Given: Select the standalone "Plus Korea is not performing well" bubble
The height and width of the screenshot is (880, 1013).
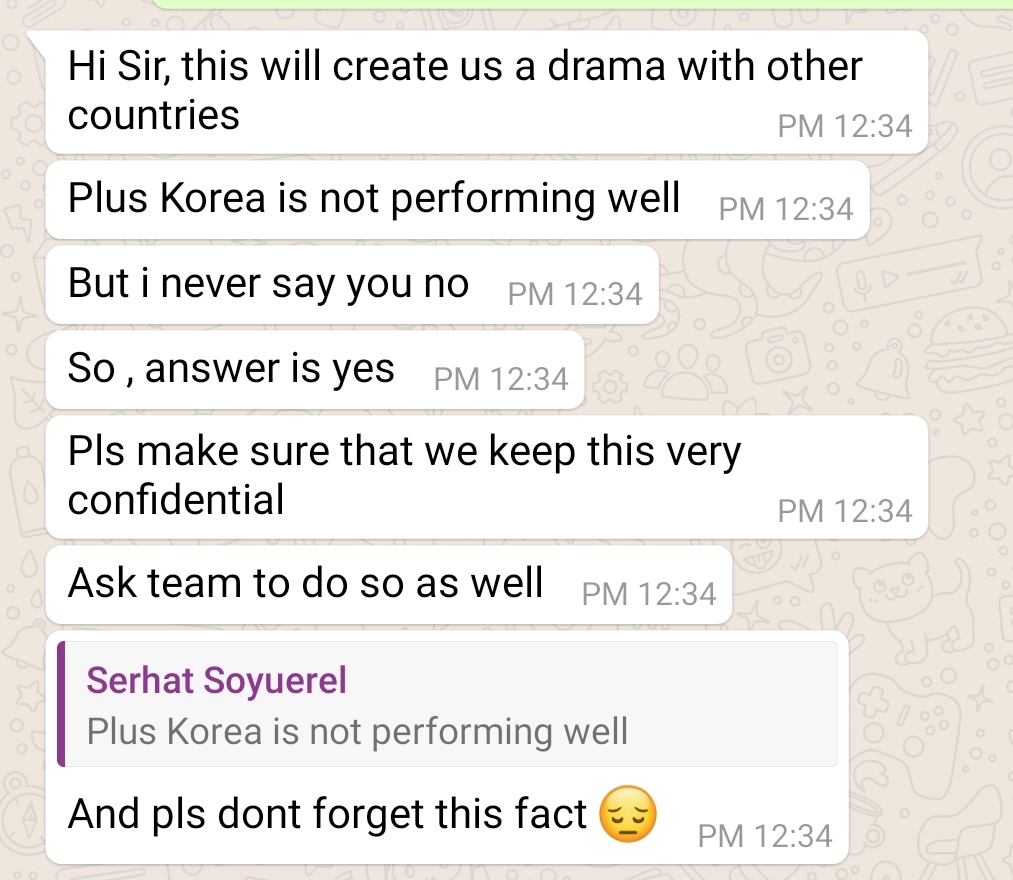Looking at the screenshot, I should (x=373, y=199).
